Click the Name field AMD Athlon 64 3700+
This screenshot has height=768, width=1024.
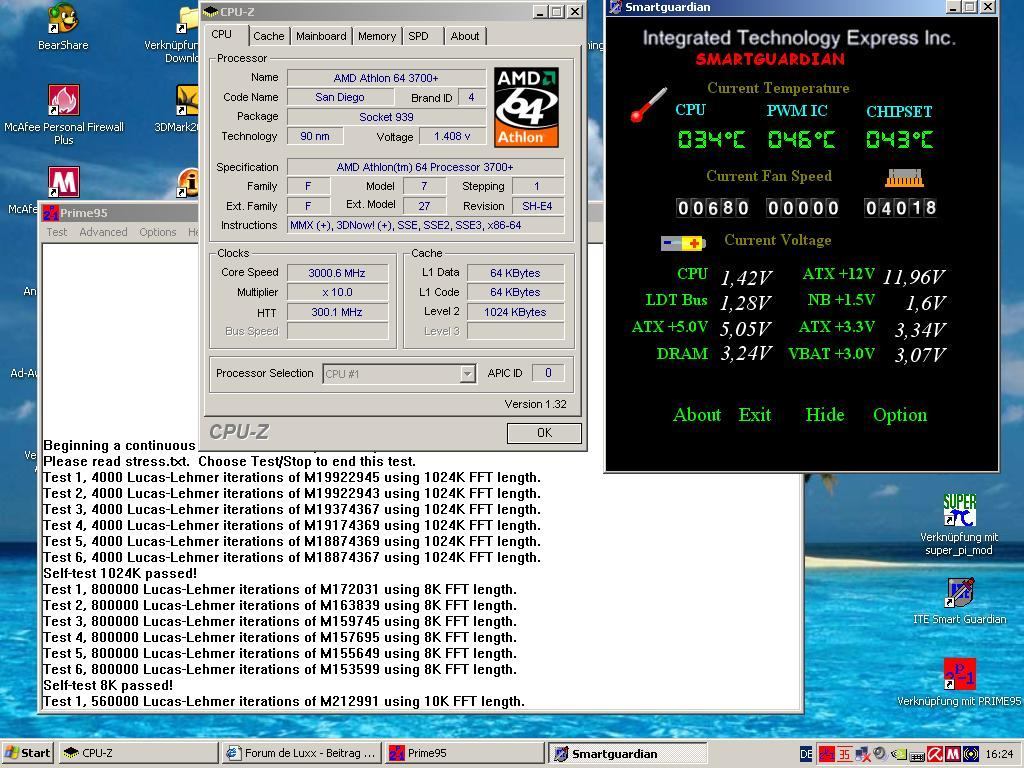[x=386, y=78]
